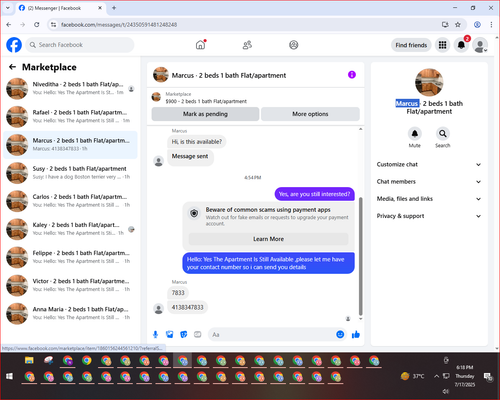Expand Customize chat section

pyautogui.click(x=429, y=164)
